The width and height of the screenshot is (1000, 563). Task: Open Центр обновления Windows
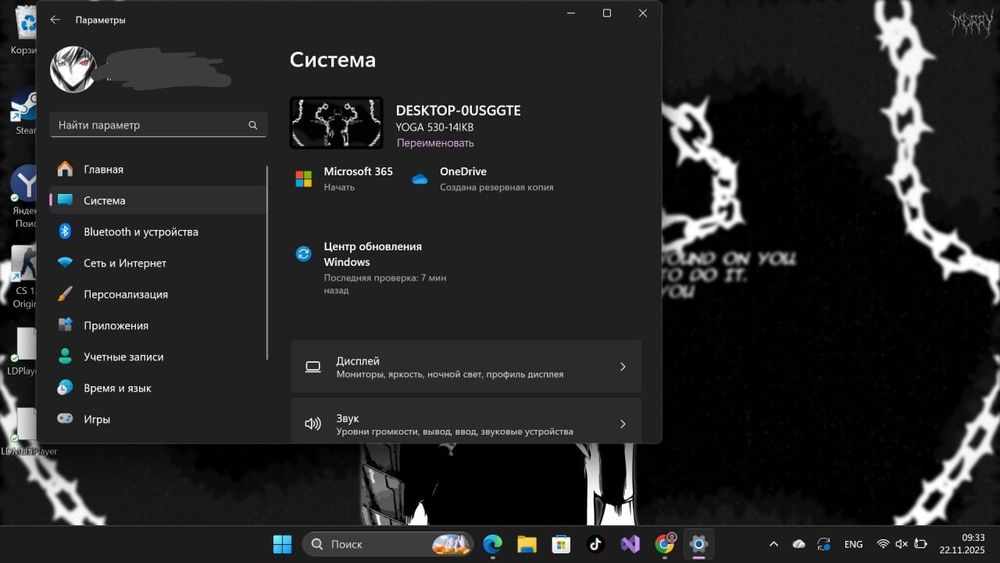[372, 267]
